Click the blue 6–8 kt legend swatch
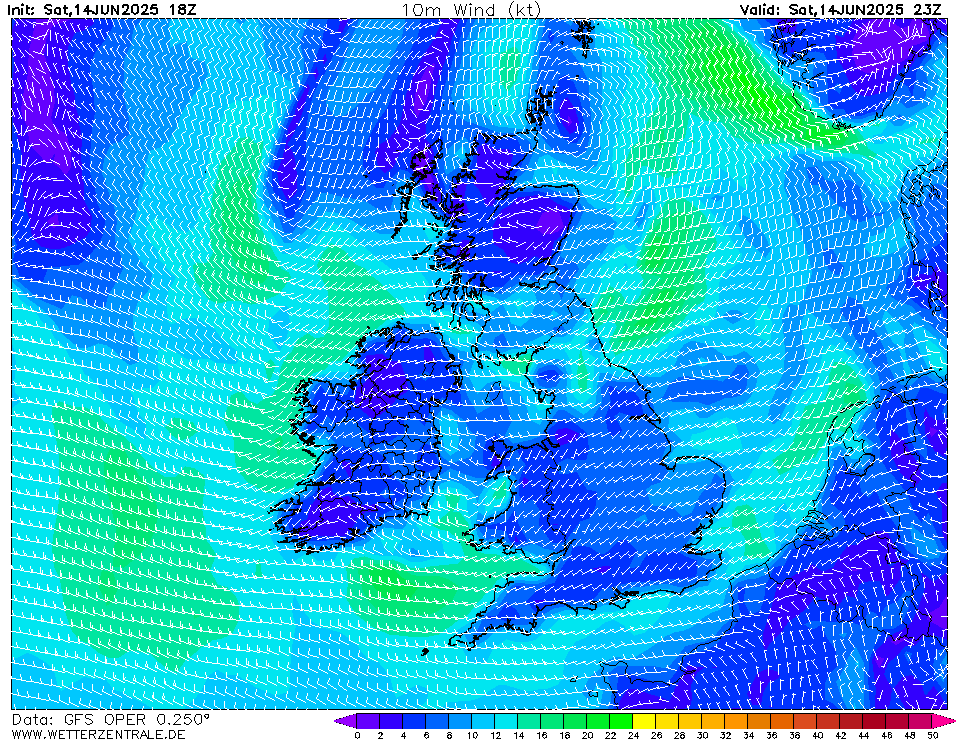 tap(437, 720)
